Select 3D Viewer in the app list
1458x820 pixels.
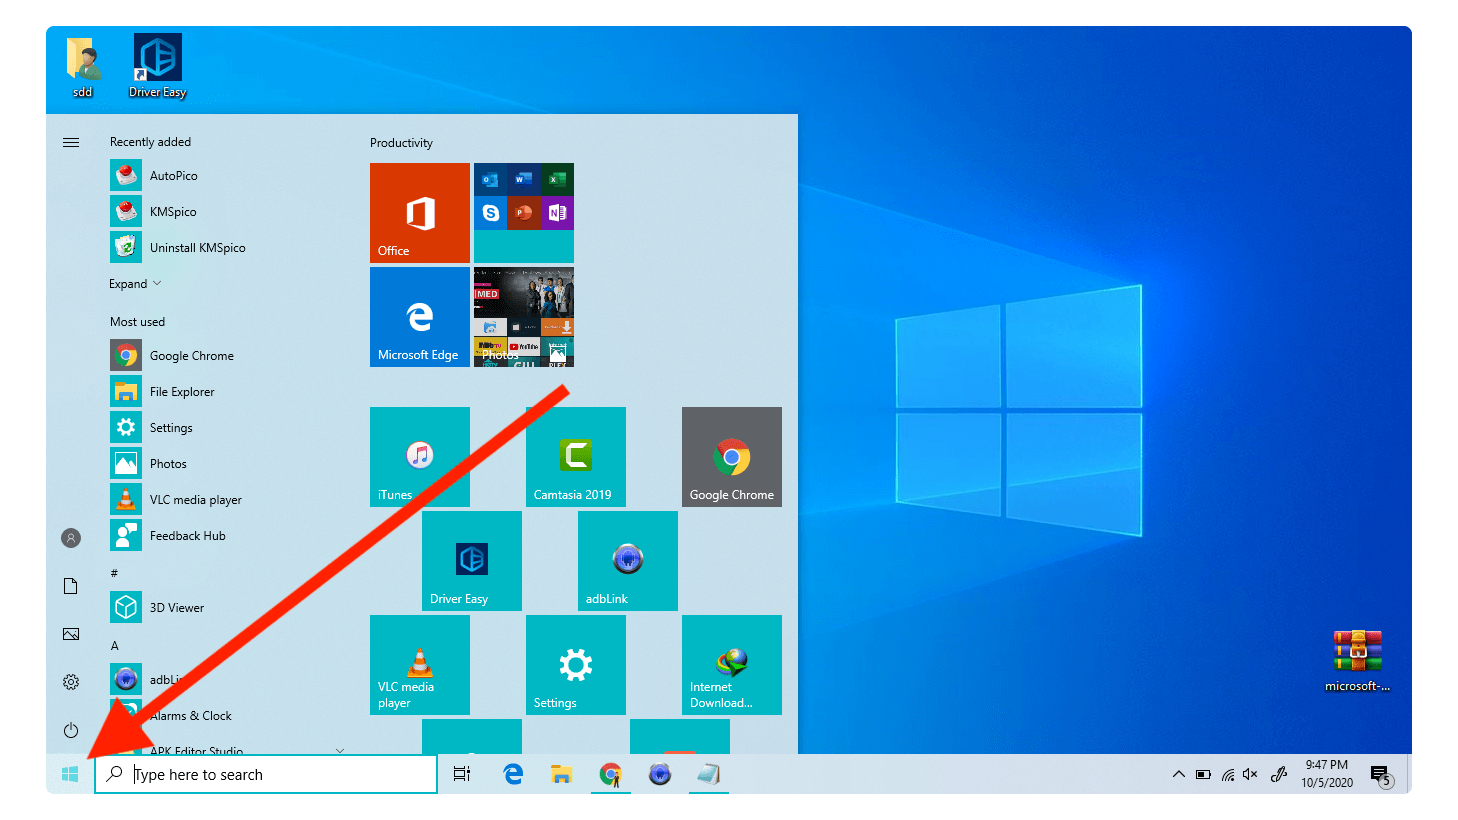tap(176, 608)
